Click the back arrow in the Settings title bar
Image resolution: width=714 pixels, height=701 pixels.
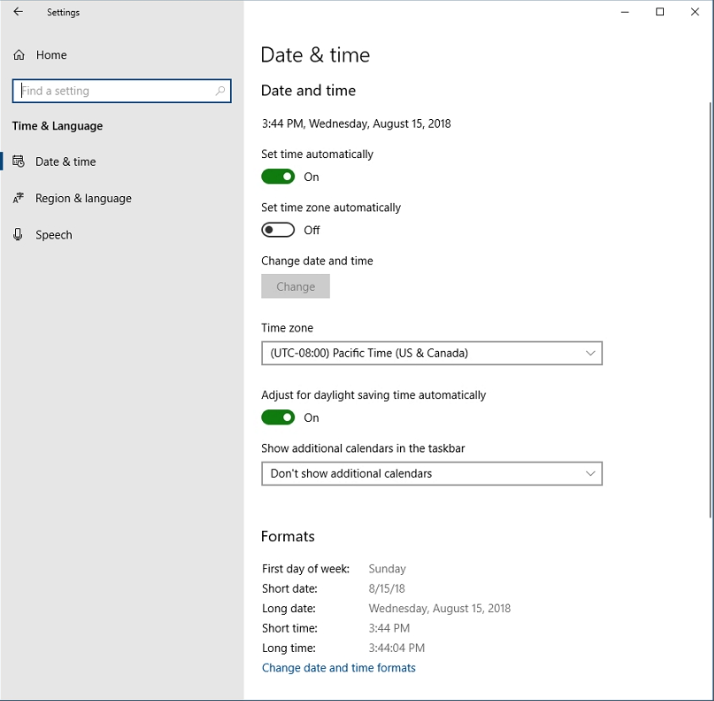coord(18,12)
